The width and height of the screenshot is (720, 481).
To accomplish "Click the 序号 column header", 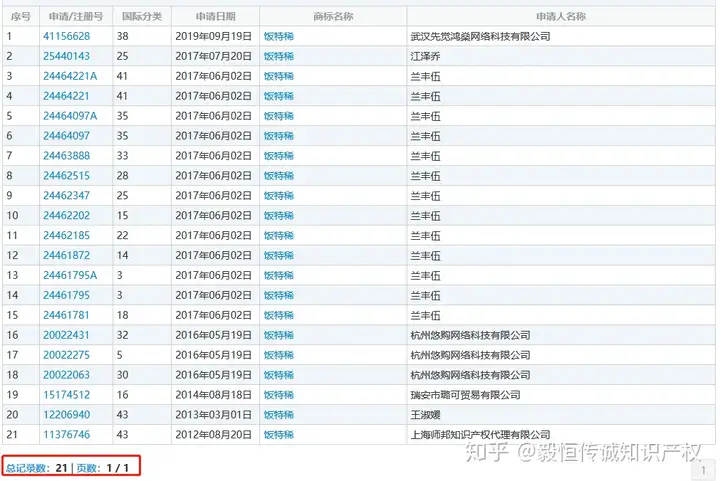I will point(21,17).
